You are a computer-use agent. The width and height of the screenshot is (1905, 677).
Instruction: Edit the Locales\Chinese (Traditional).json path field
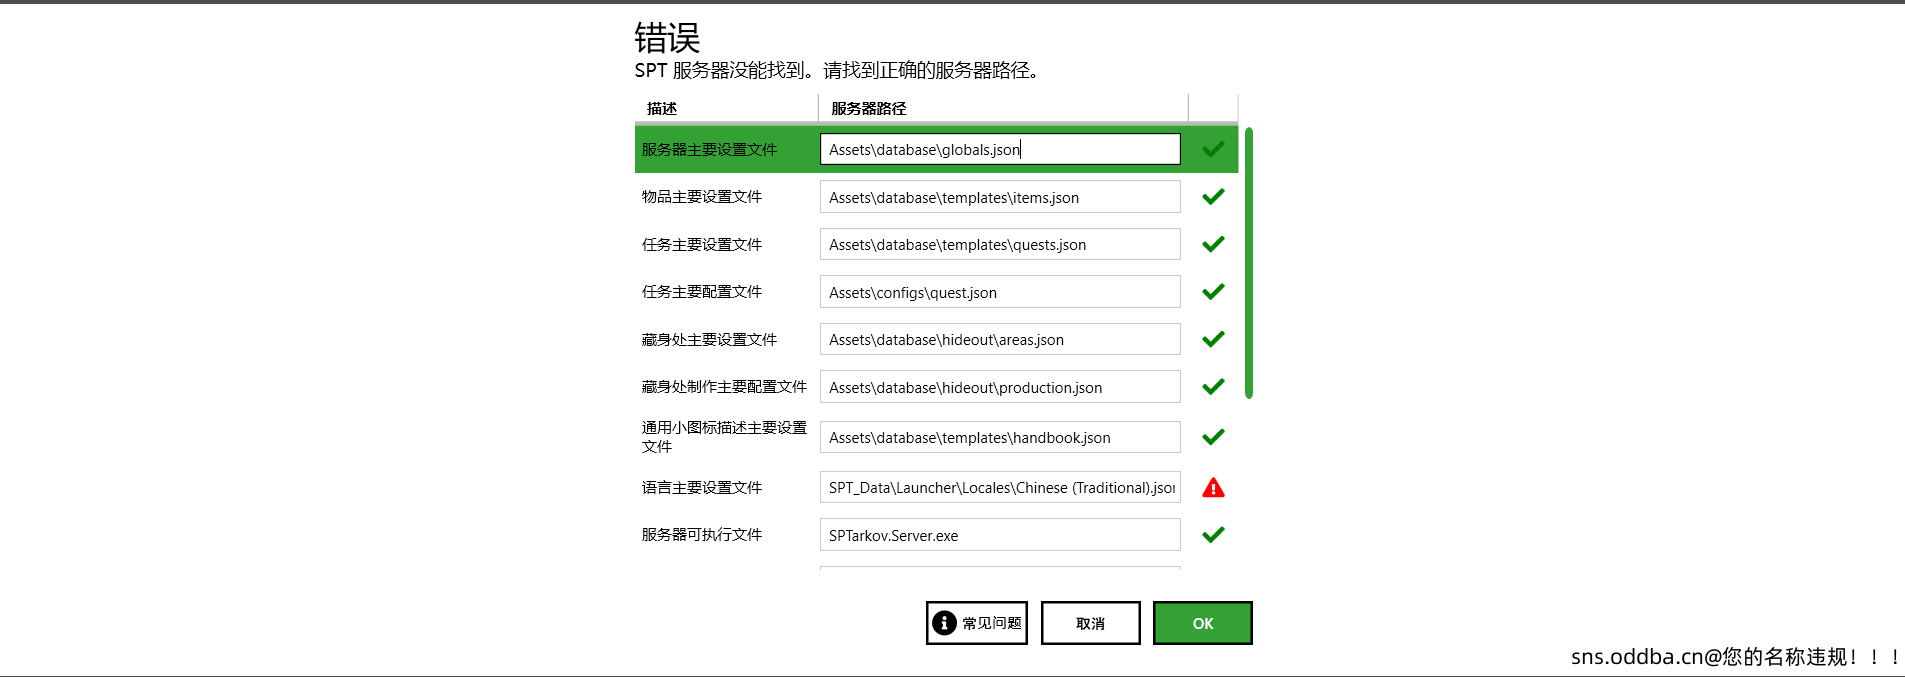(1000, 487)
